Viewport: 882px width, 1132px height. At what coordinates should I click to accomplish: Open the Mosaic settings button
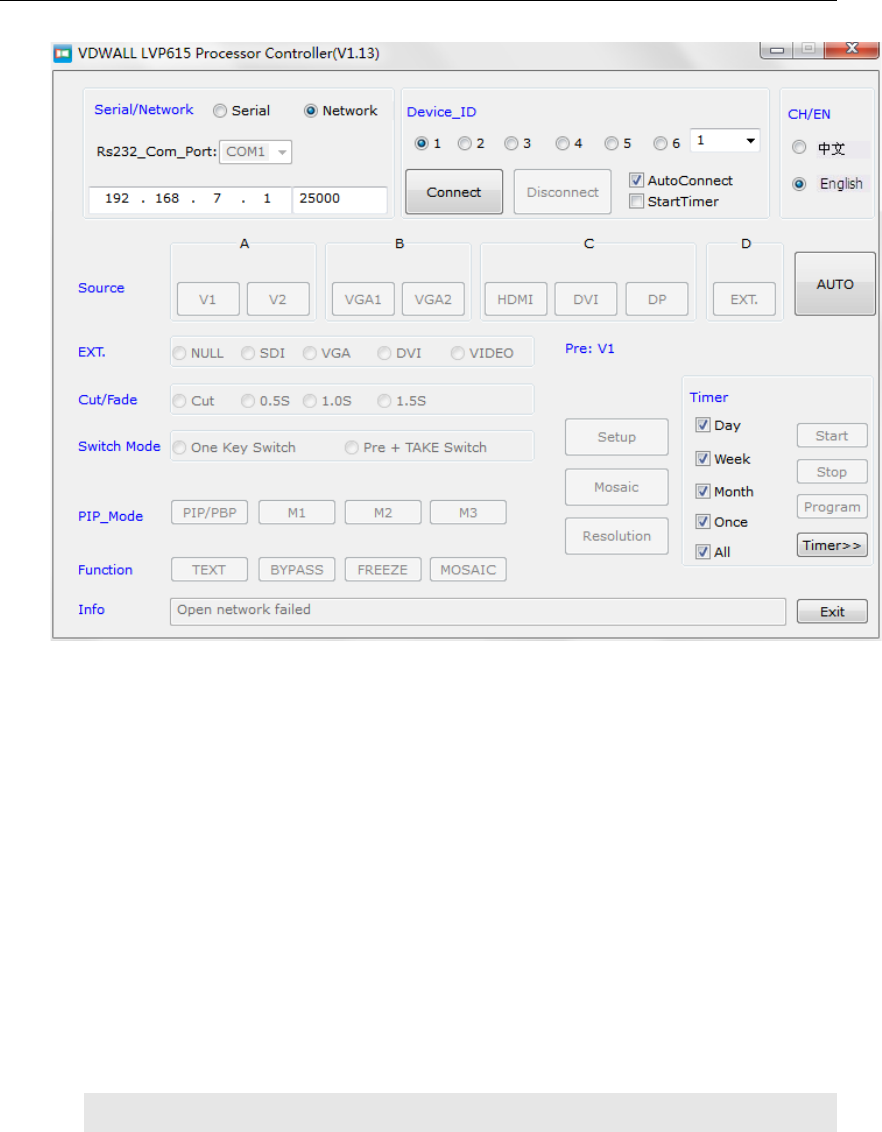coord(617,487)
